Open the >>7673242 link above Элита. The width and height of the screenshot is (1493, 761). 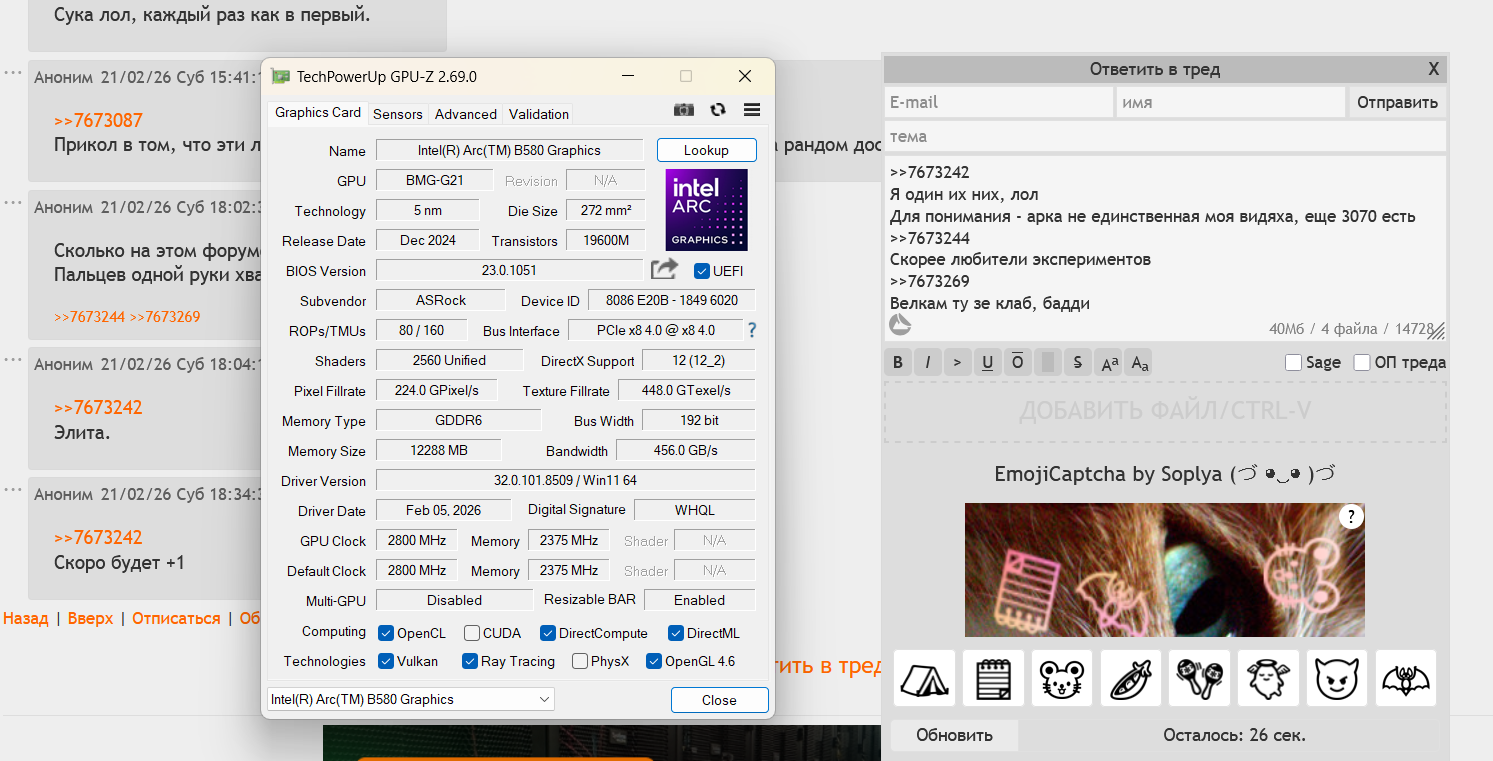[x=98, y=407]
